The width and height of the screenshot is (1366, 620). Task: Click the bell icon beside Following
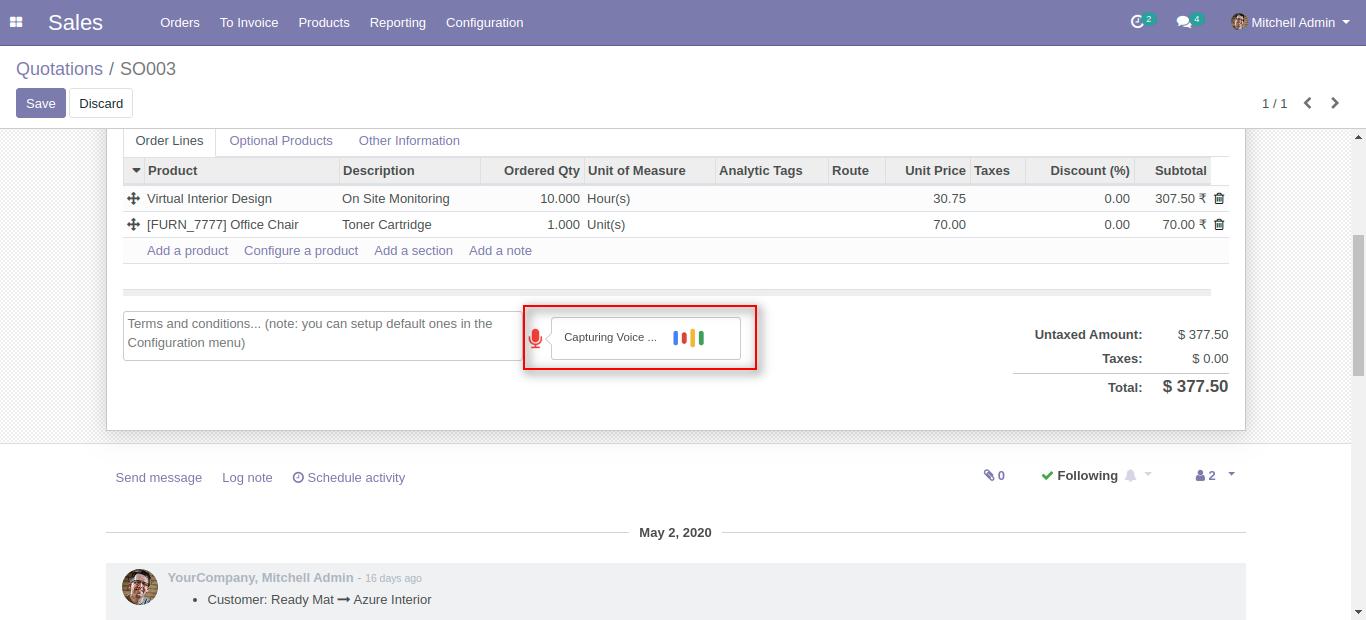(x=1131, y=475)
